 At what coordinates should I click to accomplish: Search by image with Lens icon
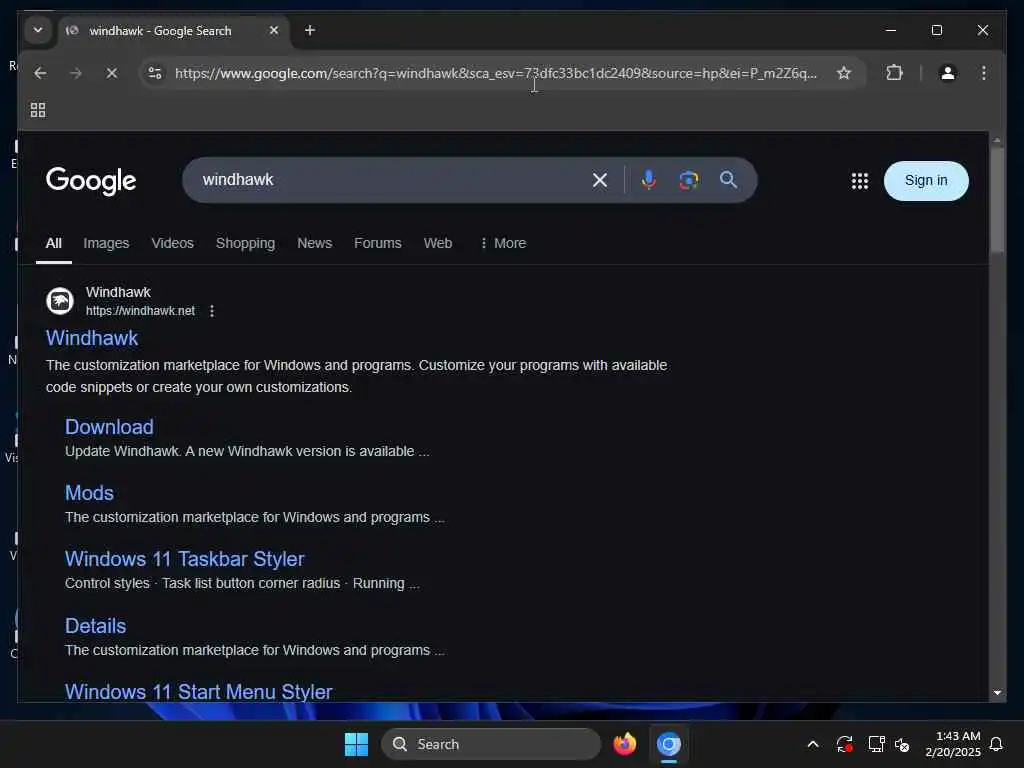tap(688, 180)
